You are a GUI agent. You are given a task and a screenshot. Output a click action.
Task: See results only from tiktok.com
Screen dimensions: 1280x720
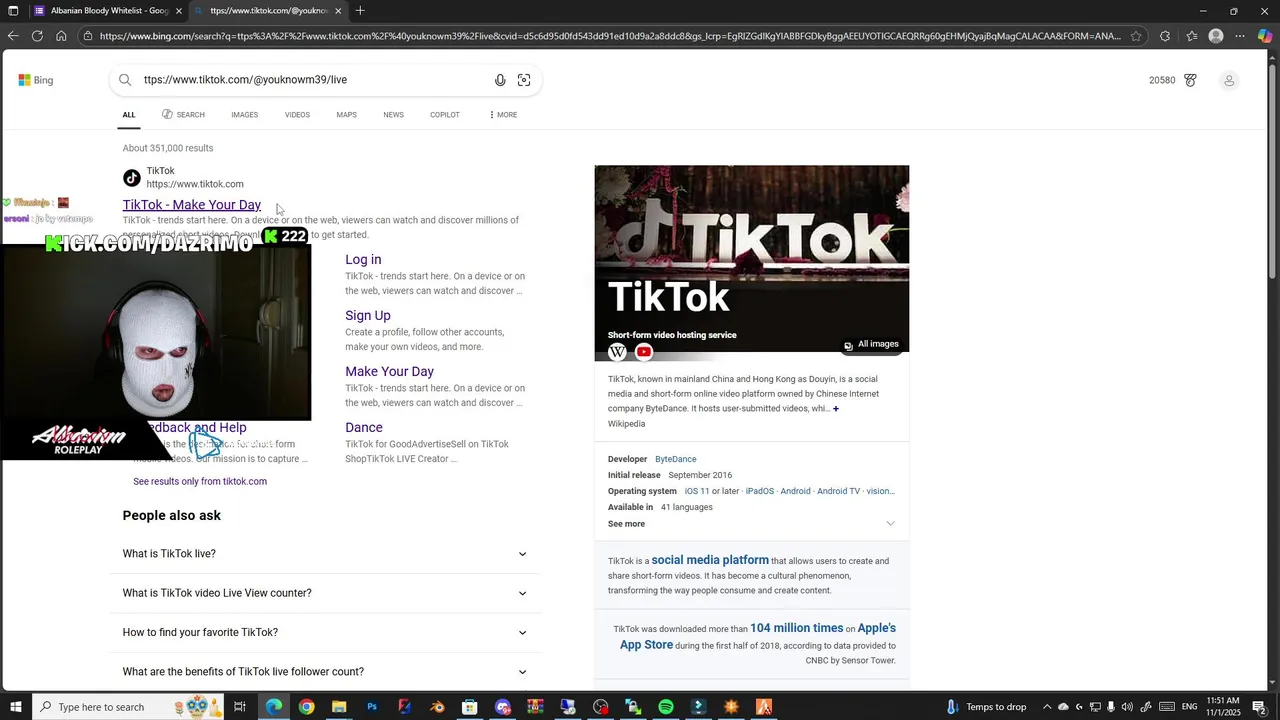[200, 481]
